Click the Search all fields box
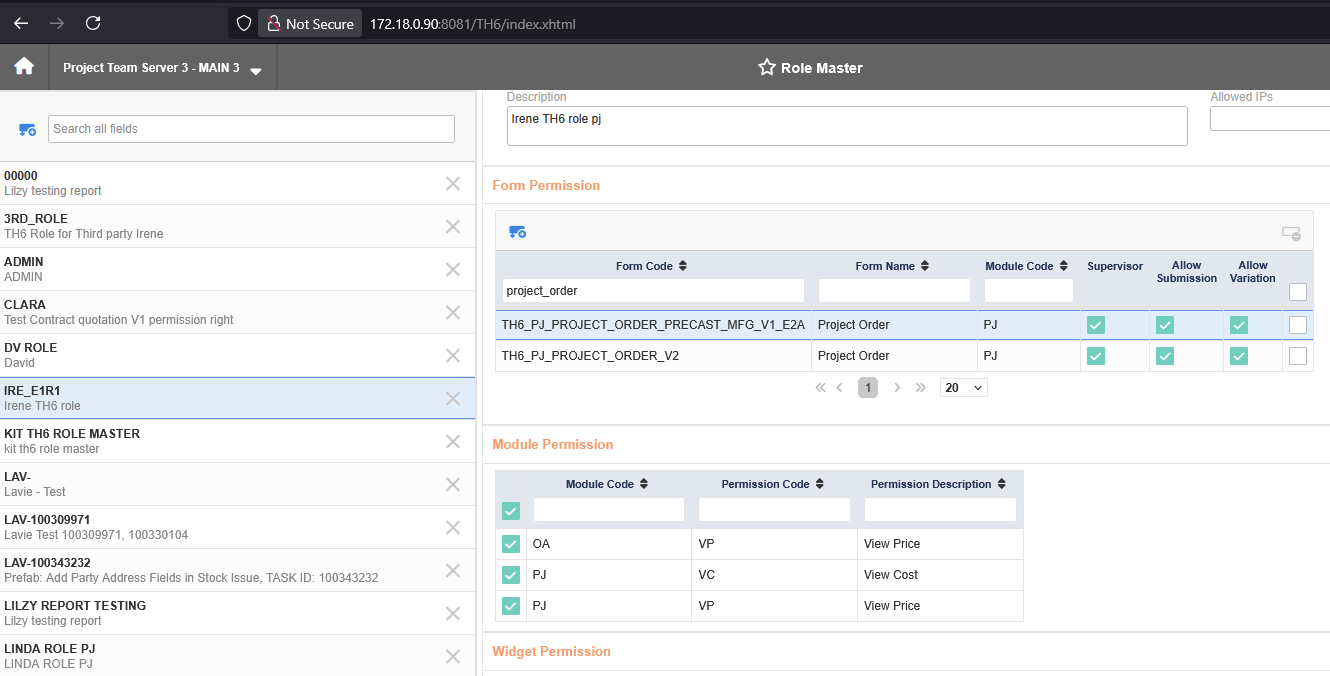Image resolution: width=1330 pixels, height=676 pixels. tap(251, 129)
